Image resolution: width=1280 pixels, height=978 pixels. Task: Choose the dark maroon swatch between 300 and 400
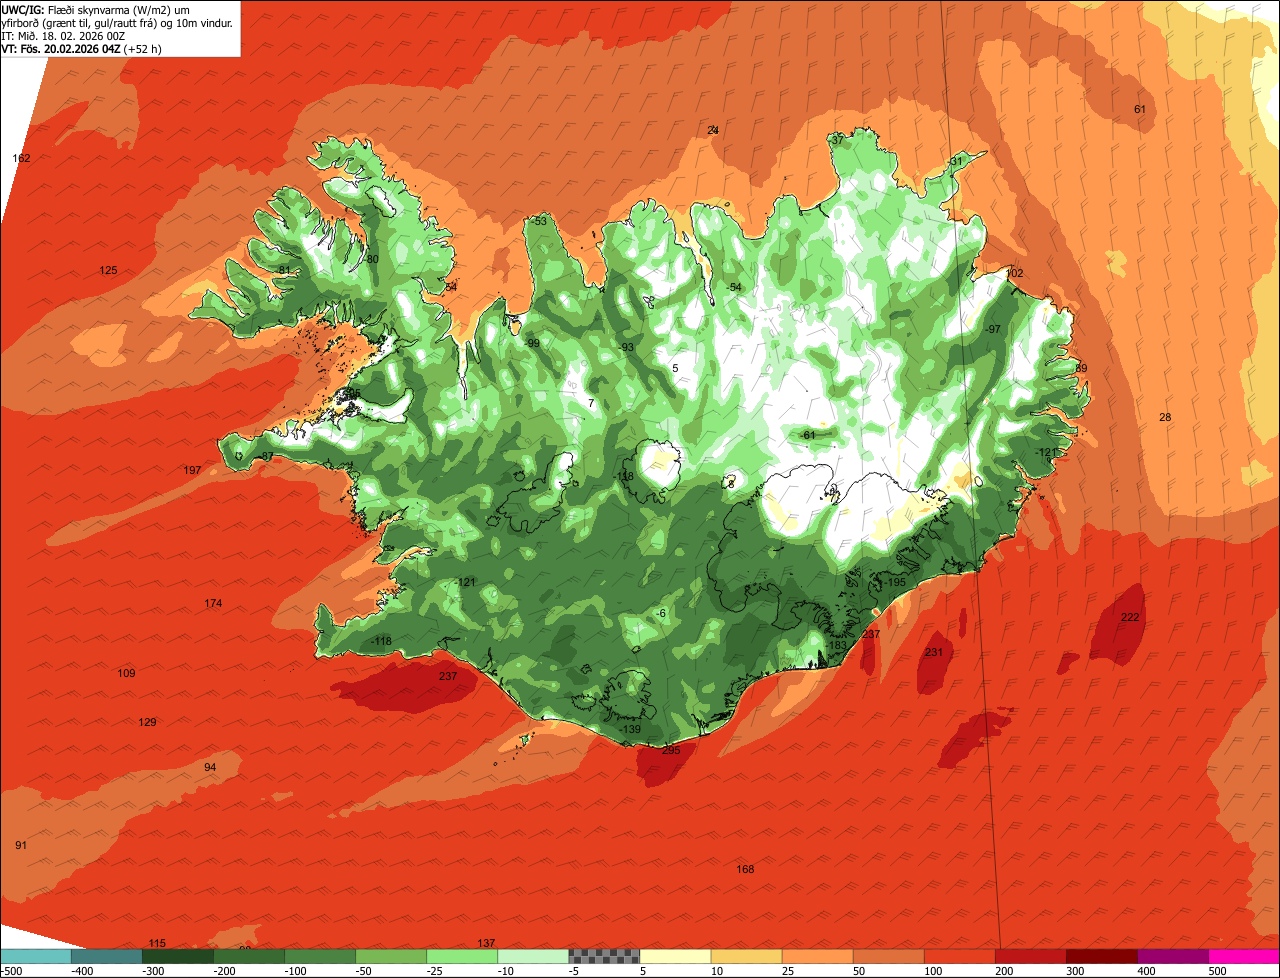[x=1102, y=956]
